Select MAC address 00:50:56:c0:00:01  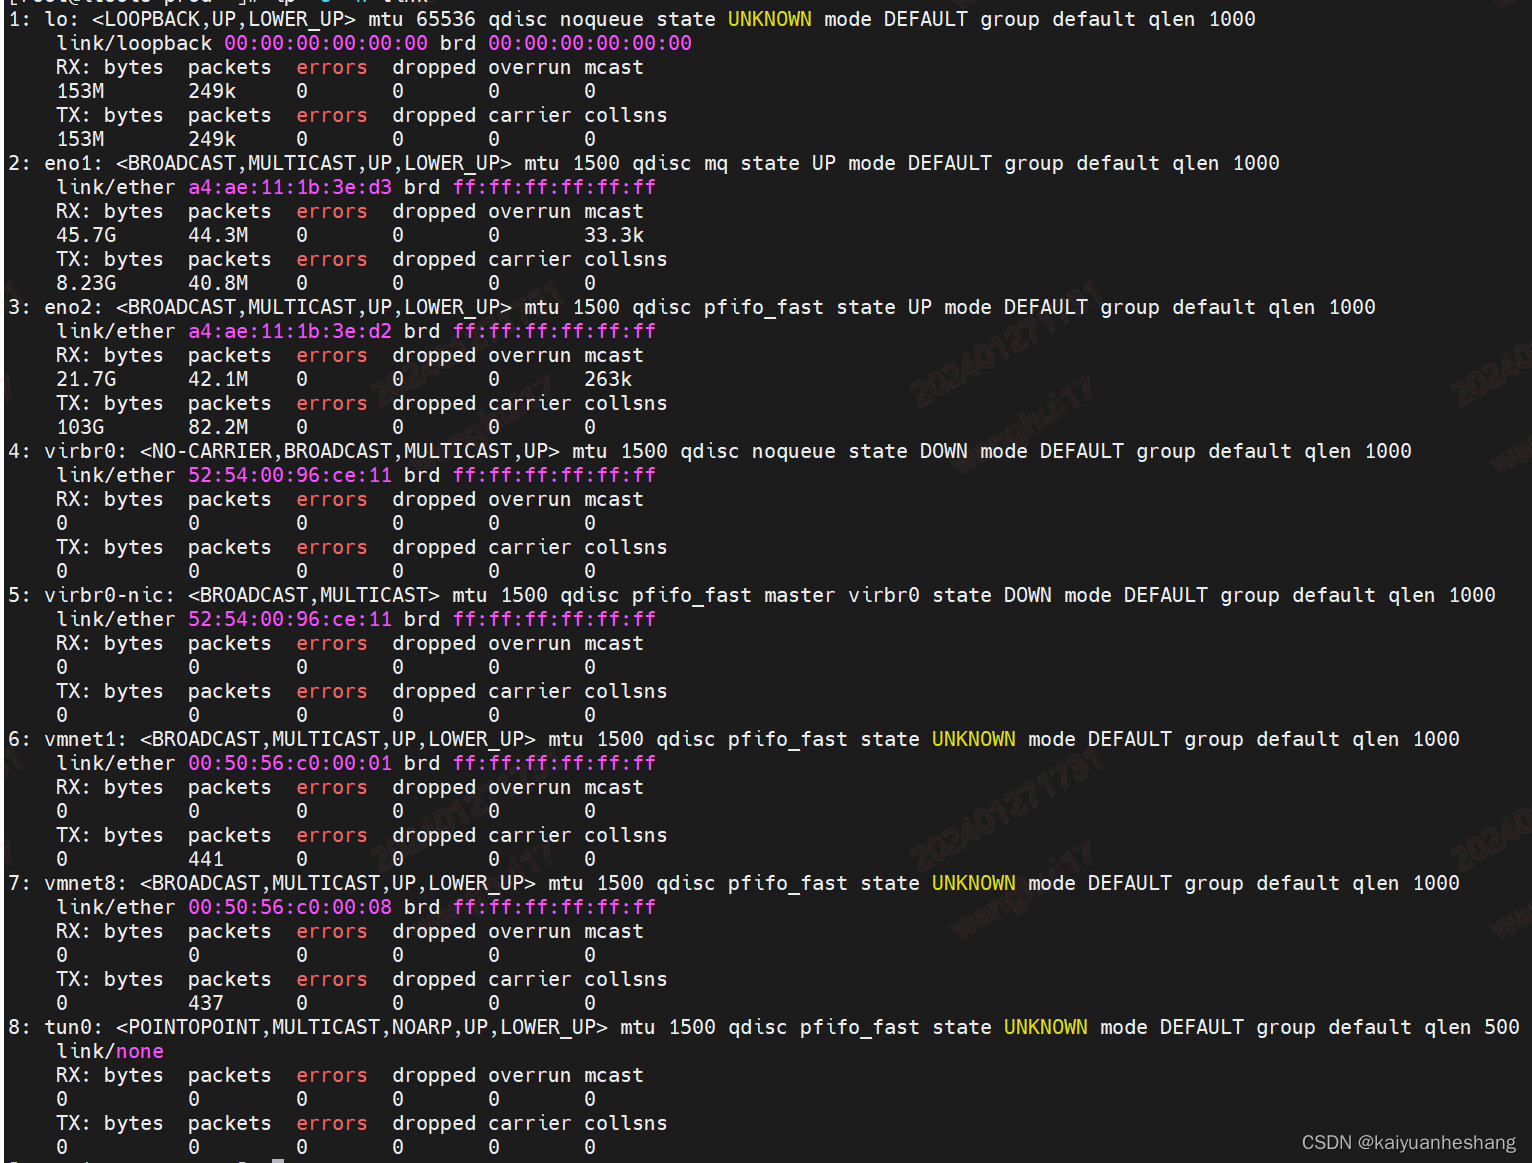click(x=290, y=763)
